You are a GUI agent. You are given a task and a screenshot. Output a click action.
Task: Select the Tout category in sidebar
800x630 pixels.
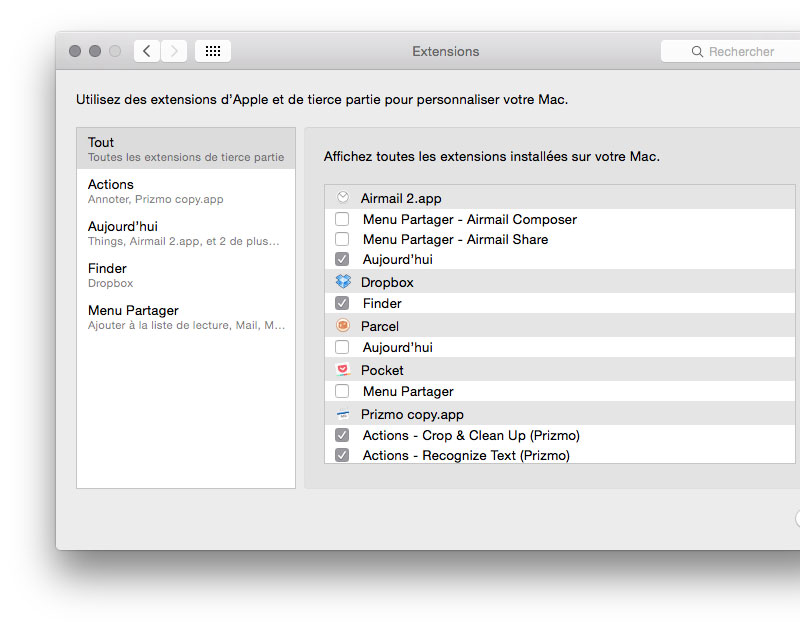[186, 148]
